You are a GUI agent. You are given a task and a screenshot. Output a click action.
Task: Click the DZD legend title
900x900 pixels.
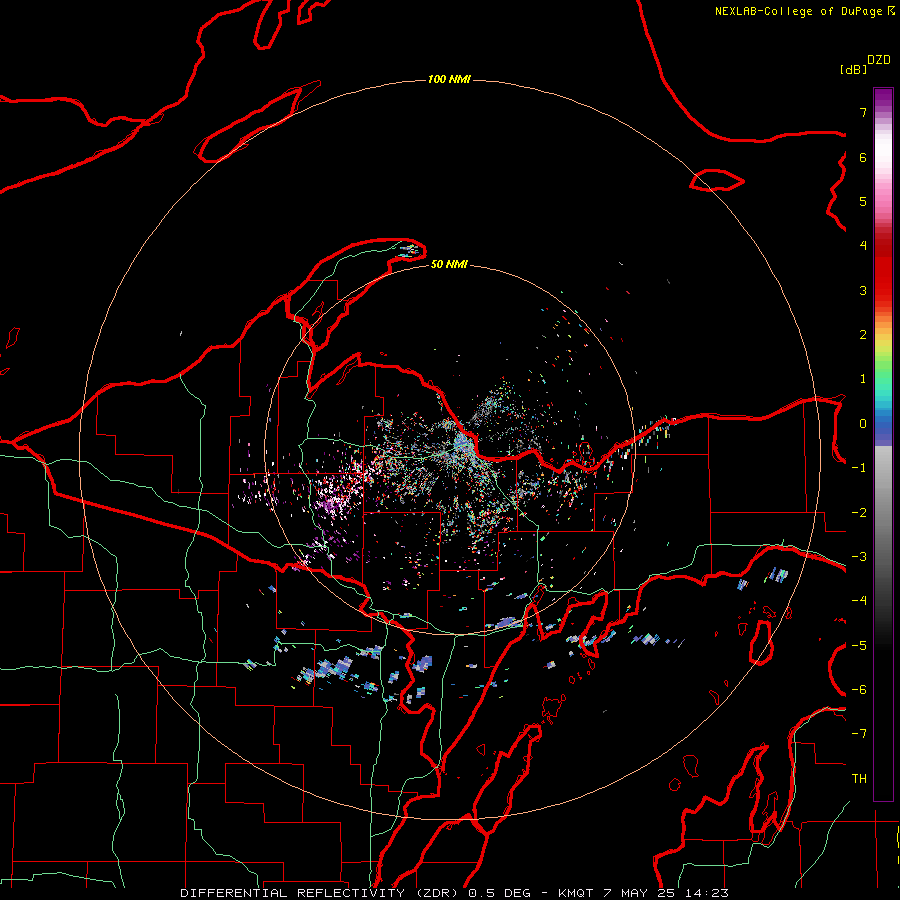pos(879,60)
